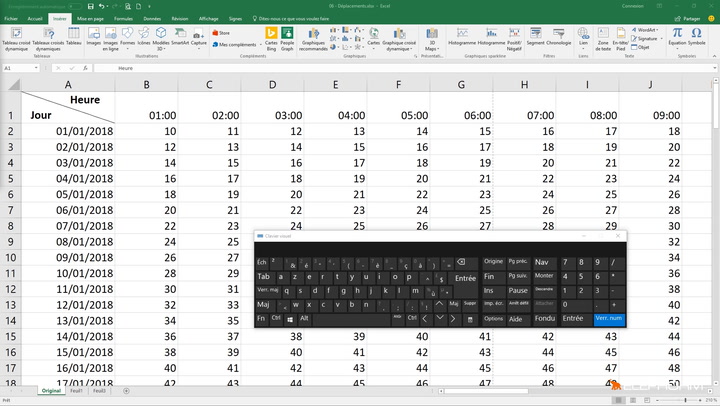
Task: Switch to the Accueil tab
Action: pyautogui.click(x=35, y=19)
